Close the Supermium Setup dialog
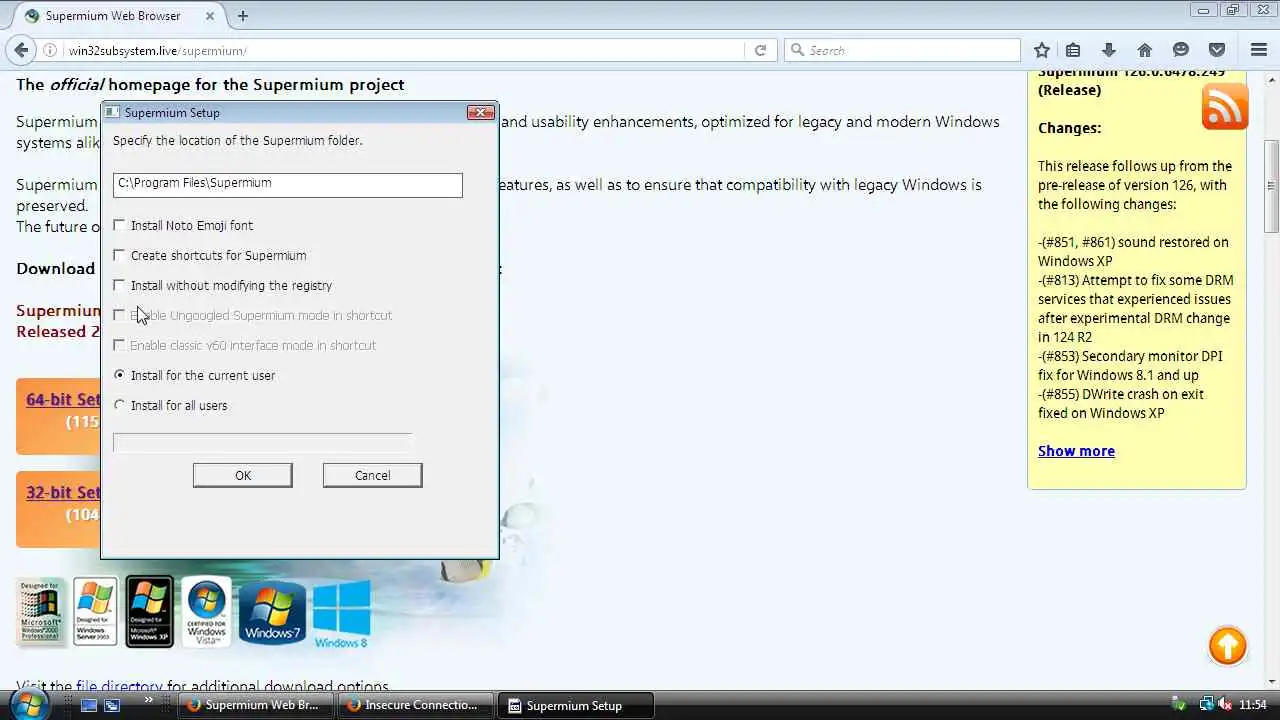This screenshot has width=1280, height=720. 481,112
